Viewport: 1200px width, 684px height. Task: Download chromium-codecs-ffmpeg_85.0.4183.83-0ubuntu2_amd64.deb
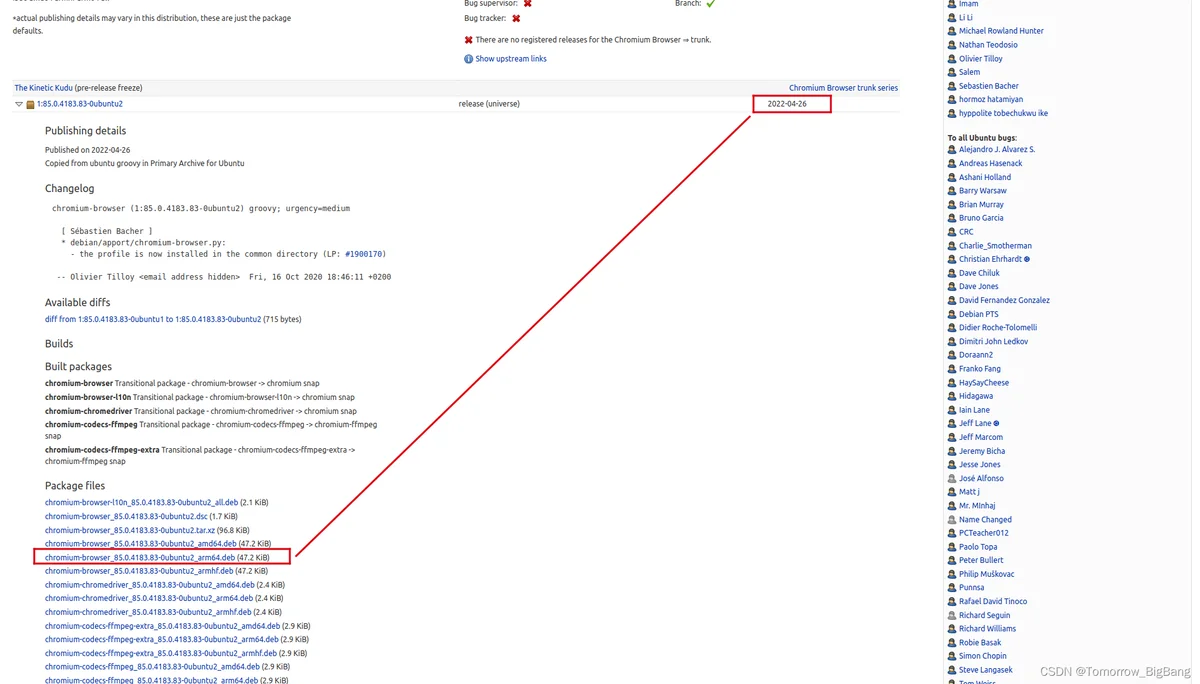(152, 667)
